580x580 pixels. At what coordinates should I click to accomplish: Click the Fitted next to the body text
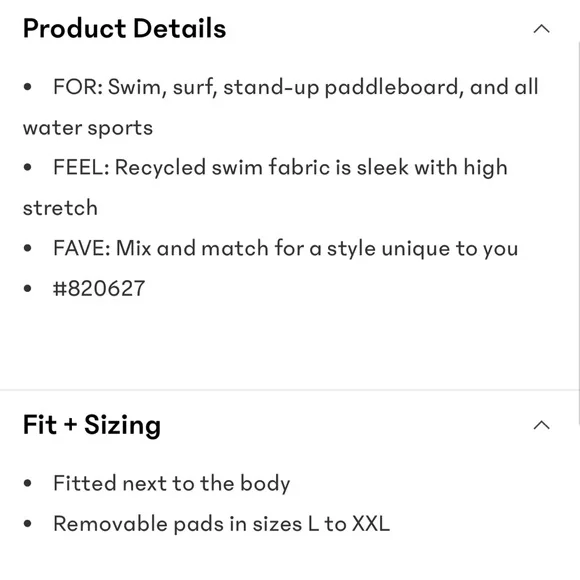click(x=172, y=483)
